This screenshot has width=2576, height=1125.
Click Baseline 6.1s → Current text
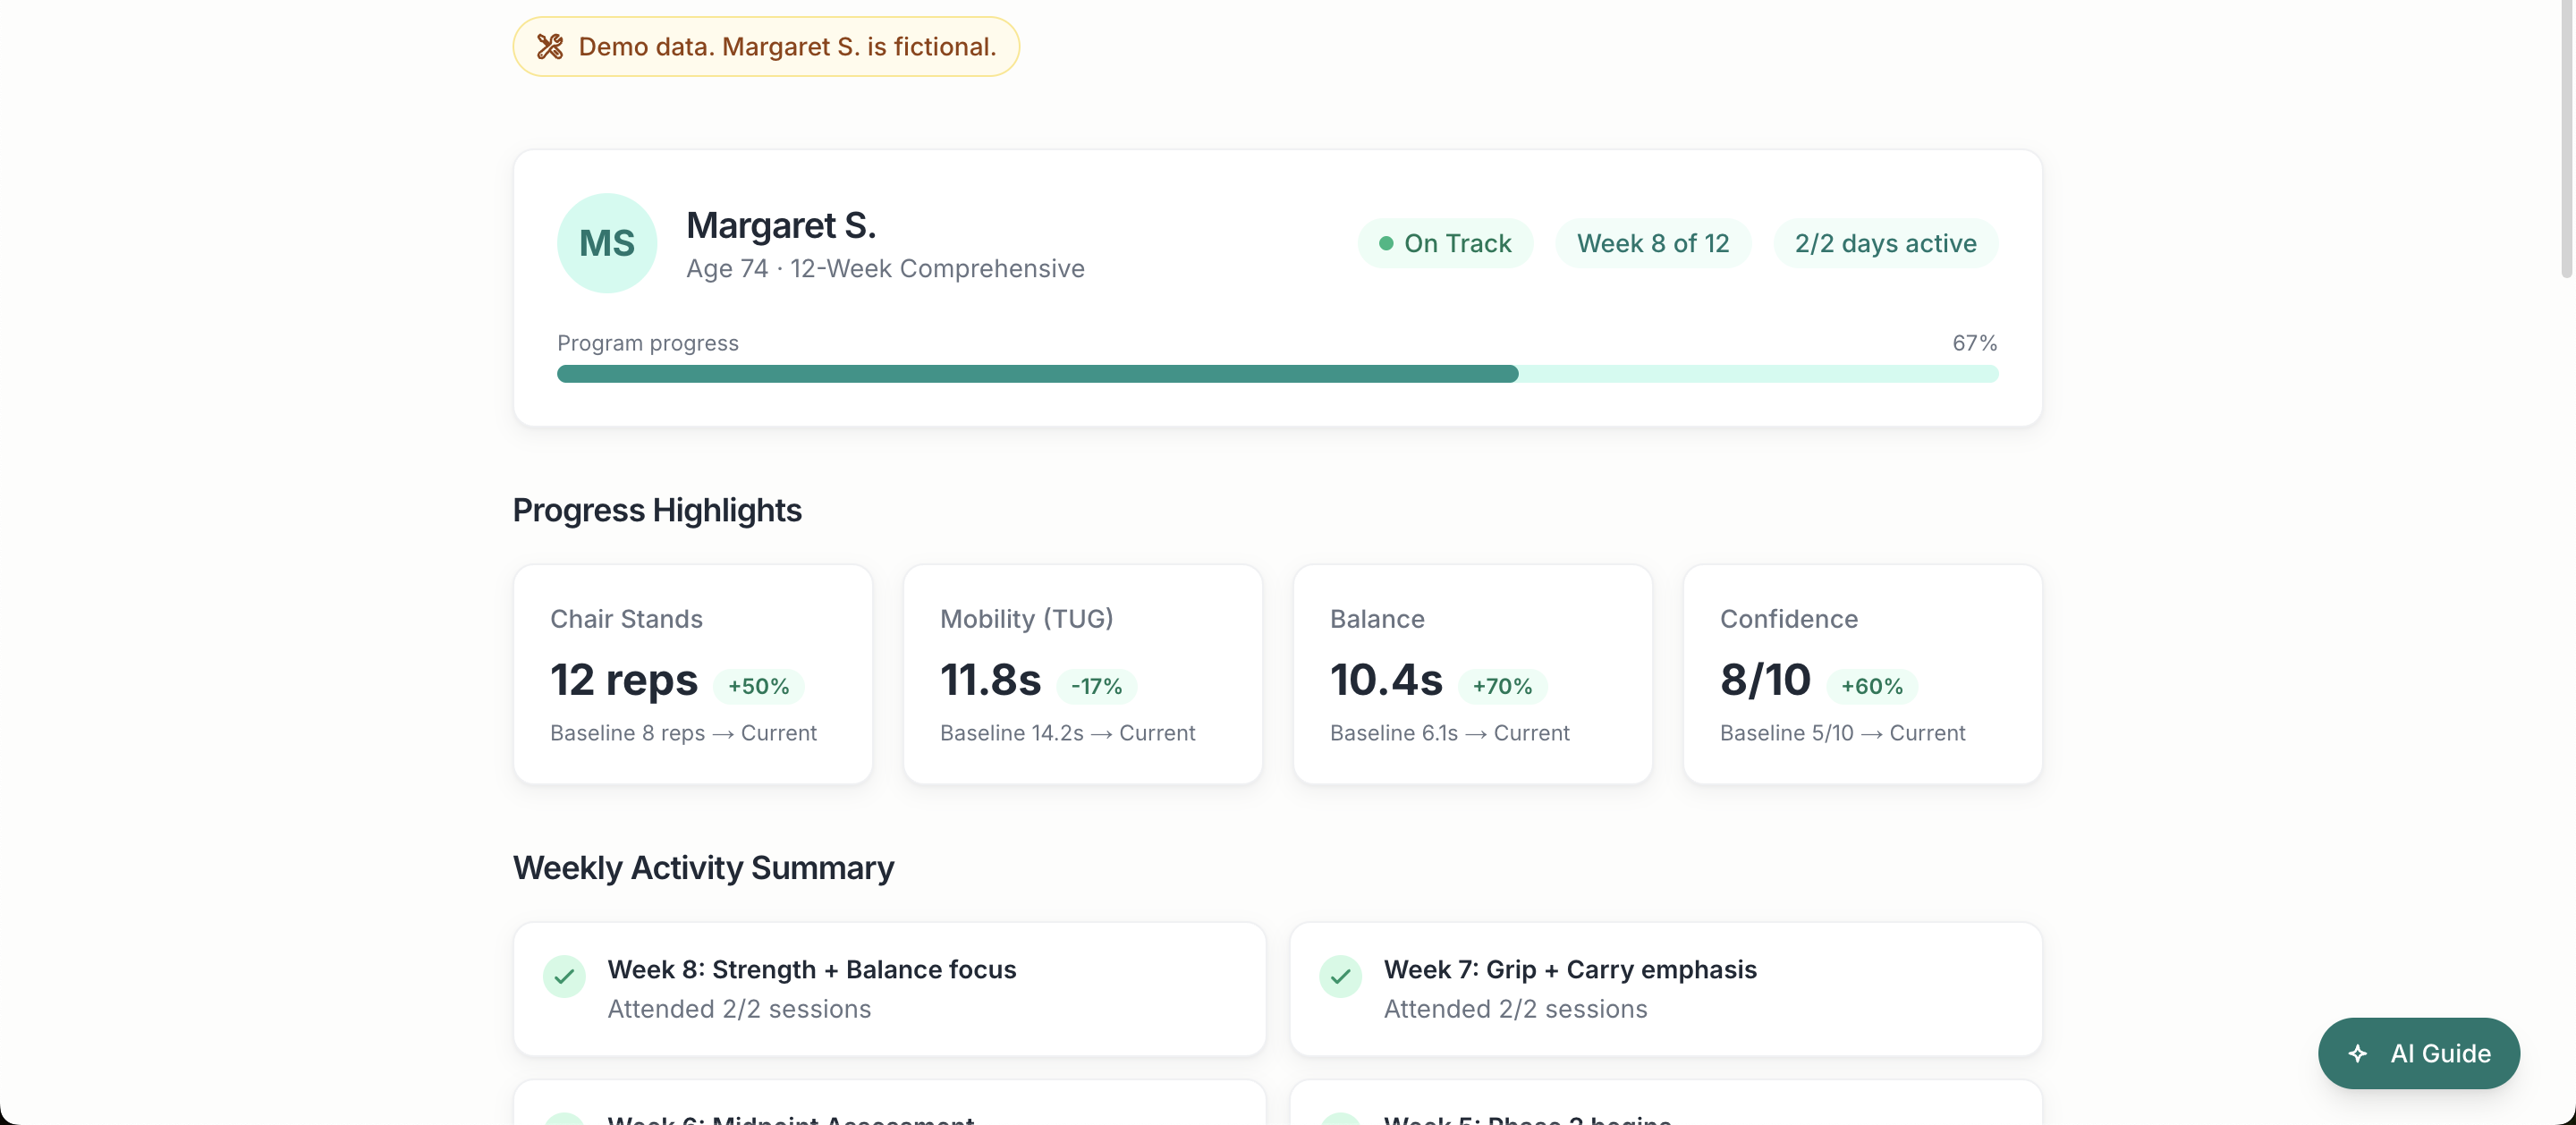(1449, 733)
